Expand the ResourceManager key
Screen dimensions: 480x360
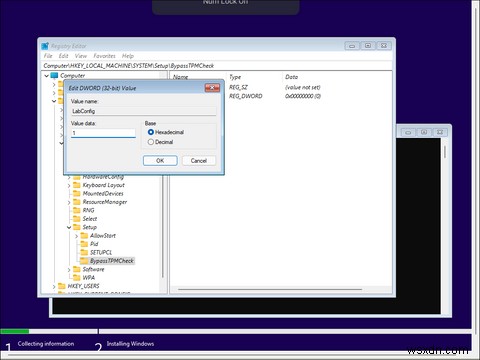click(69, 202)
